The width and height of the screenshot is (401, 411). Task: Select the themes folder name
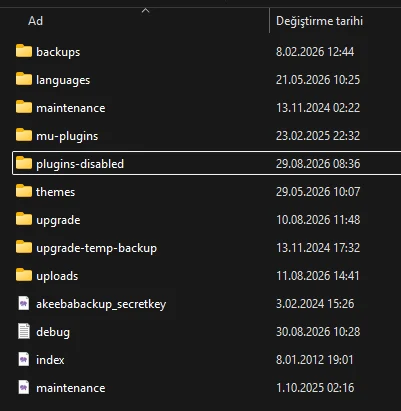point(55,192)
